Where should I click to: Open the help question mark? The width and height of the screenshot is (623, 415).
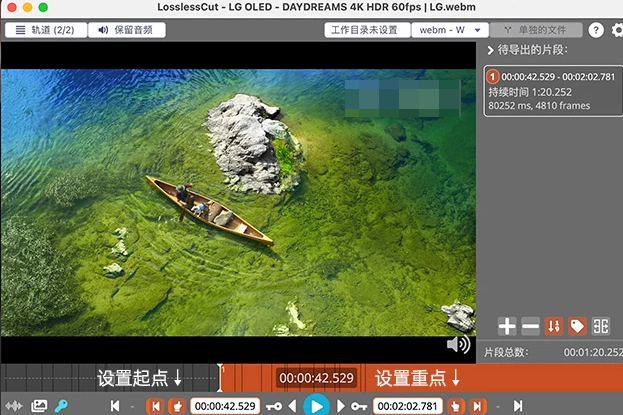(x=596, y=30)
